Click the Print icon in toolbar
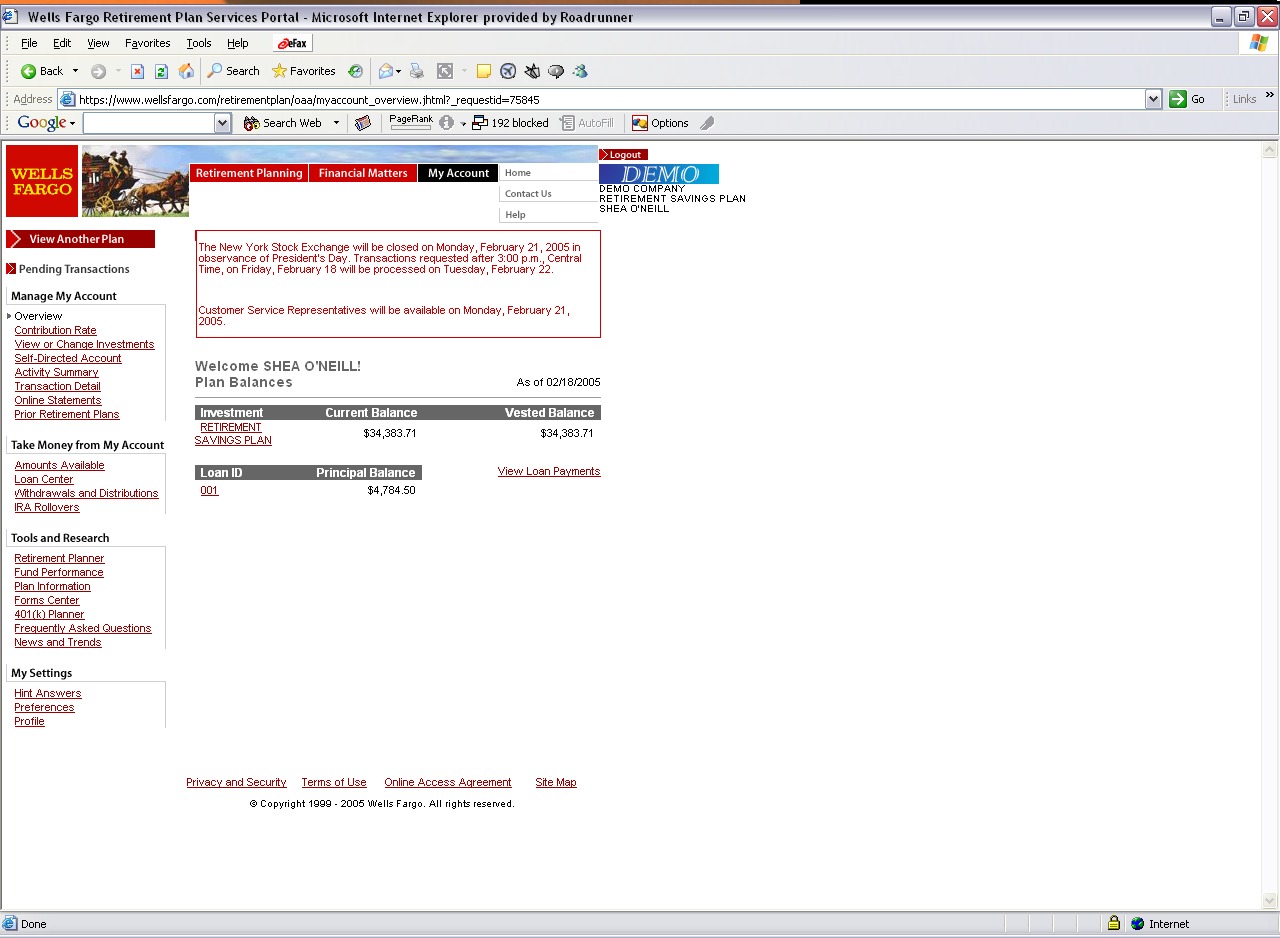 click(417, 71)
